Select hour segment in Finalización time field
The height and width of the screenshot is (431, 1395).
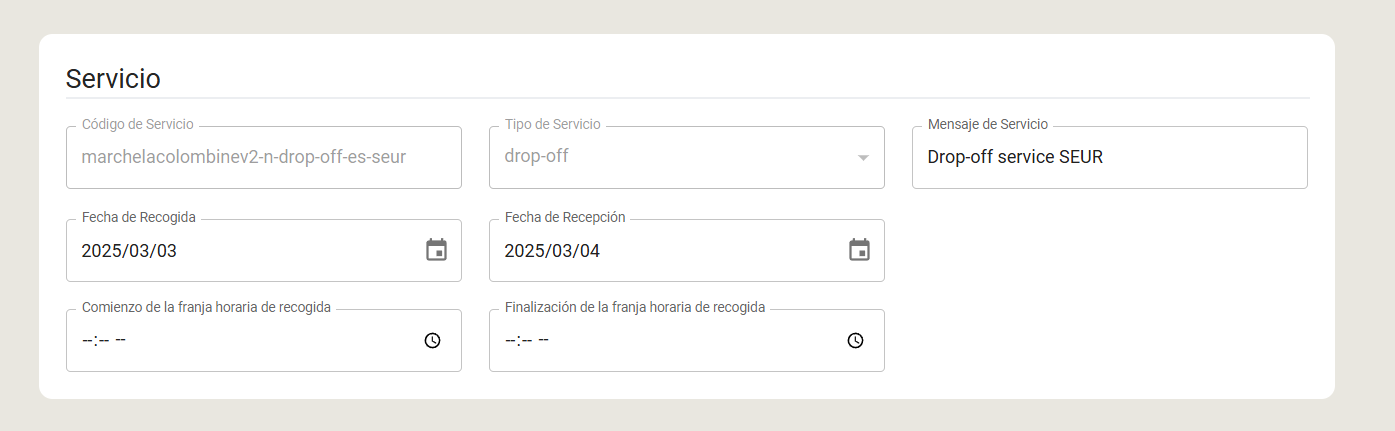(x=509, y=340)
